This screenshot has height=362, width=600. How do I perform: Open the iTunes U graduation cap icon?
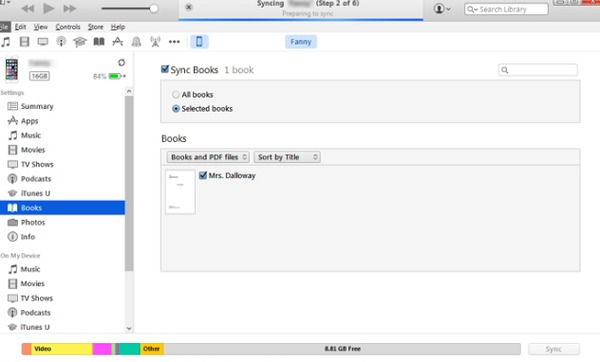[80, 41]
